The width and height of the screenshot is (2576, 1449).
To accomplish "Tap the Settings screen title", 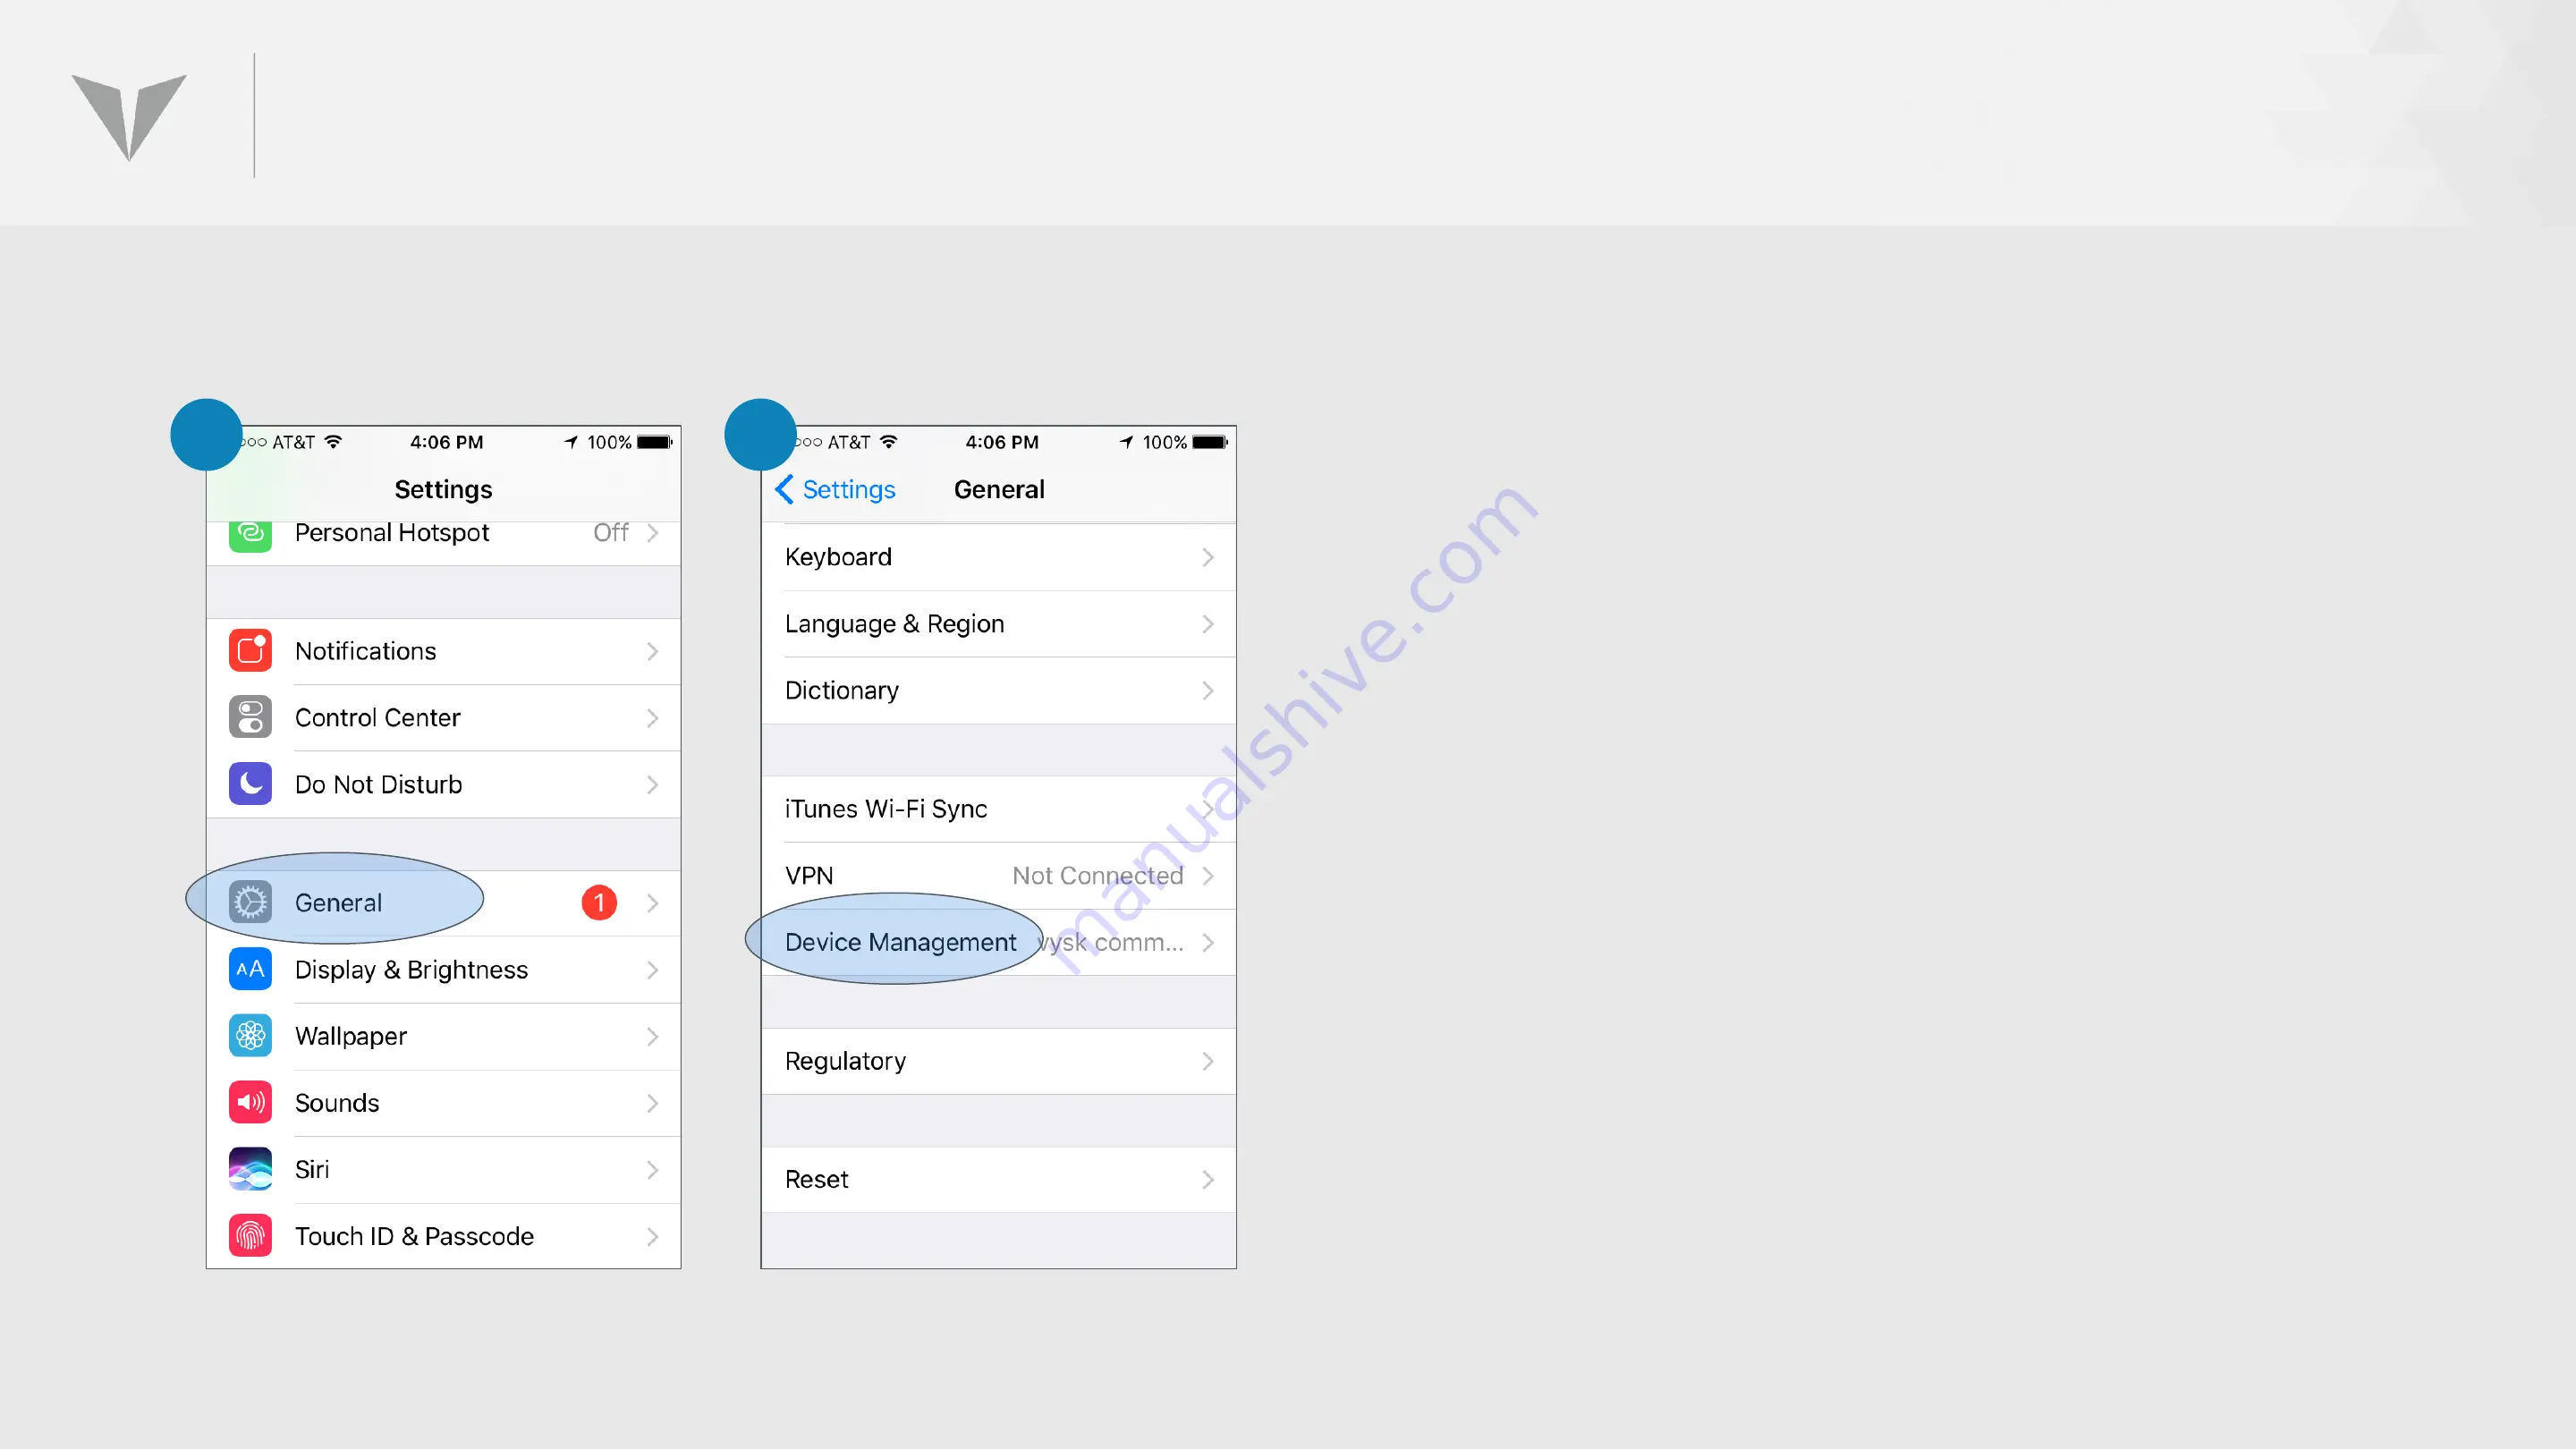I will click(x=443, y=489).
